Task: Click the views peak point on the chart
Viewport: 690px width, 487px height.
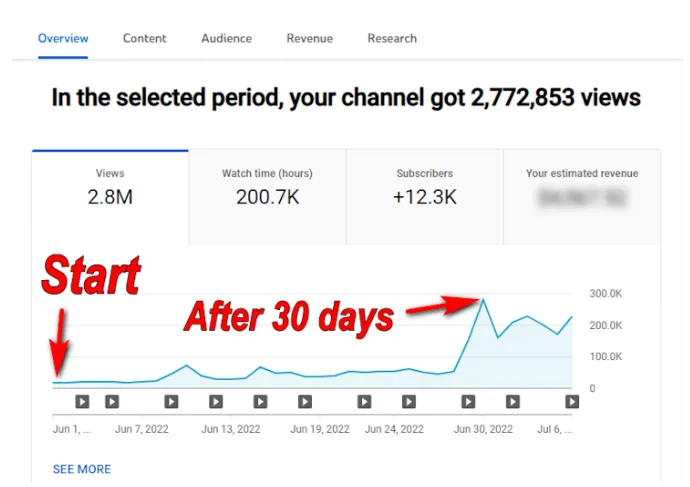Action: pos(483,298)
